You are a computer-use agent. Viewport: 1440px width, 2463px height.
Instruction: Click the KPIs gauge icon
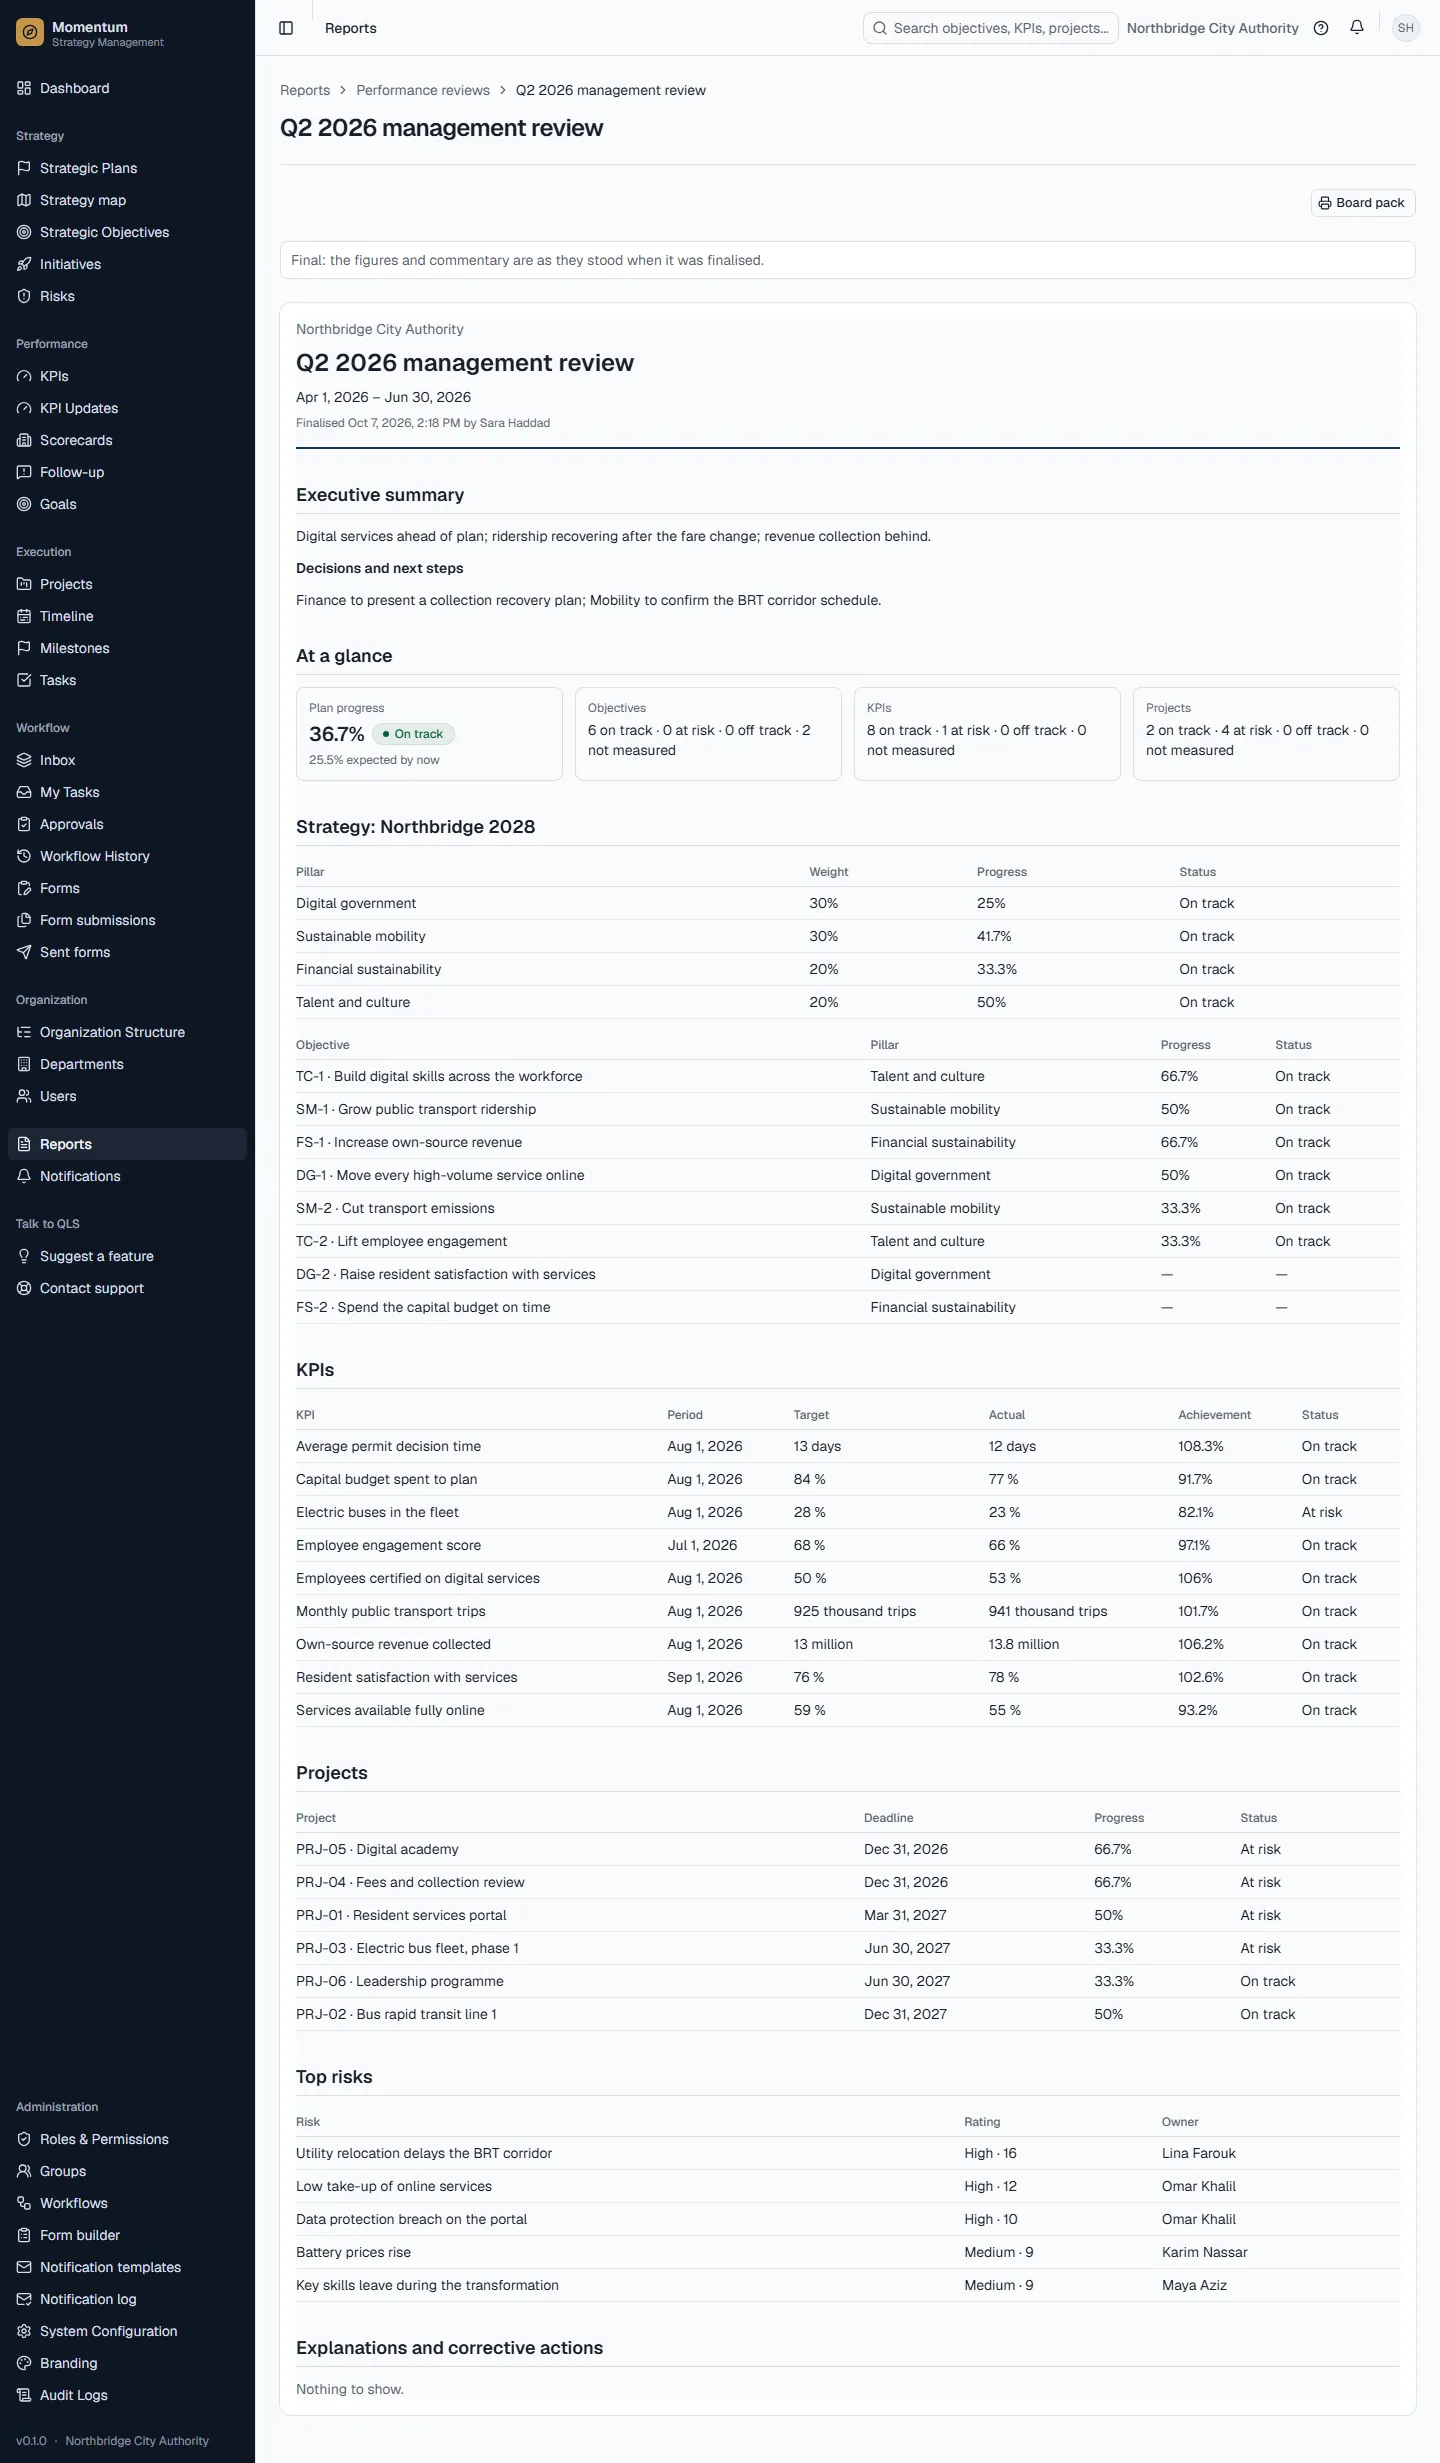(x=24, y=376)
